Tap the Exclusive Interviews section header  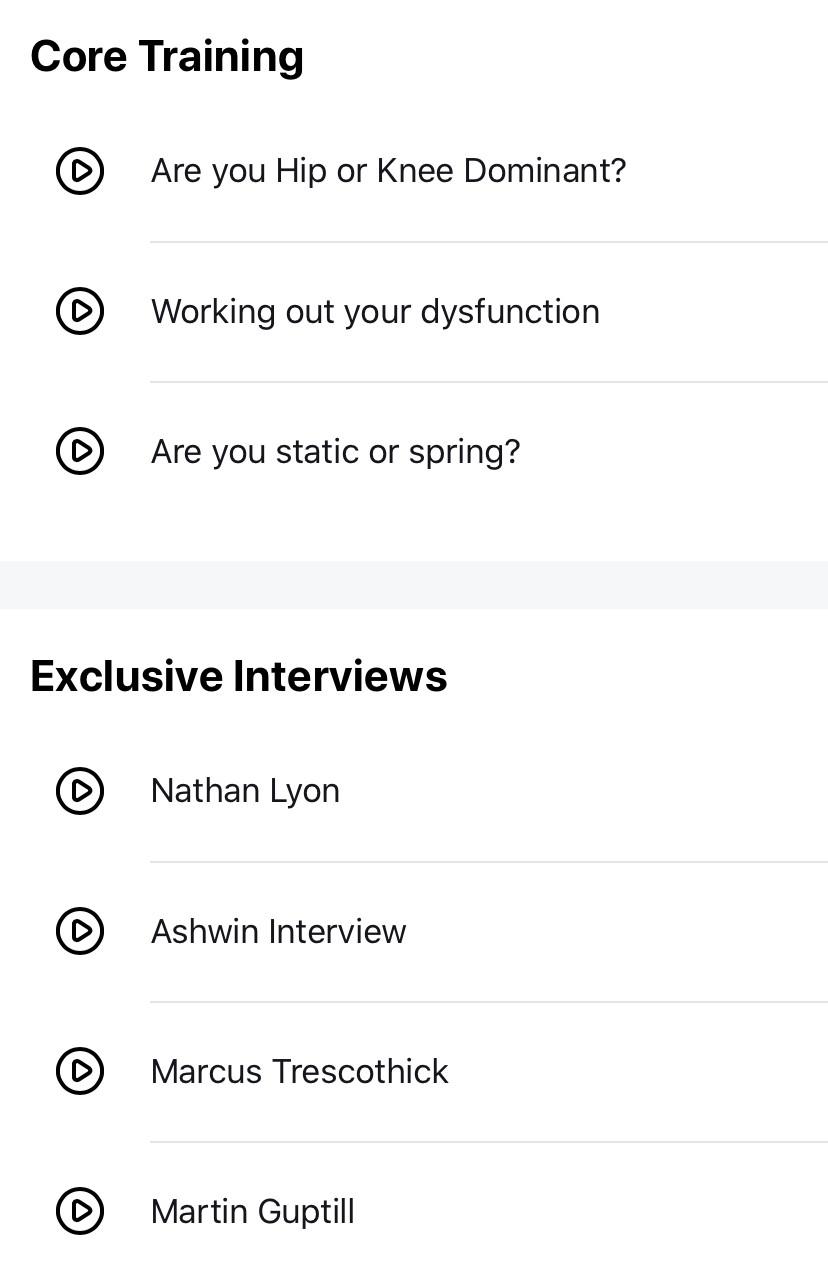pos(239,676)
